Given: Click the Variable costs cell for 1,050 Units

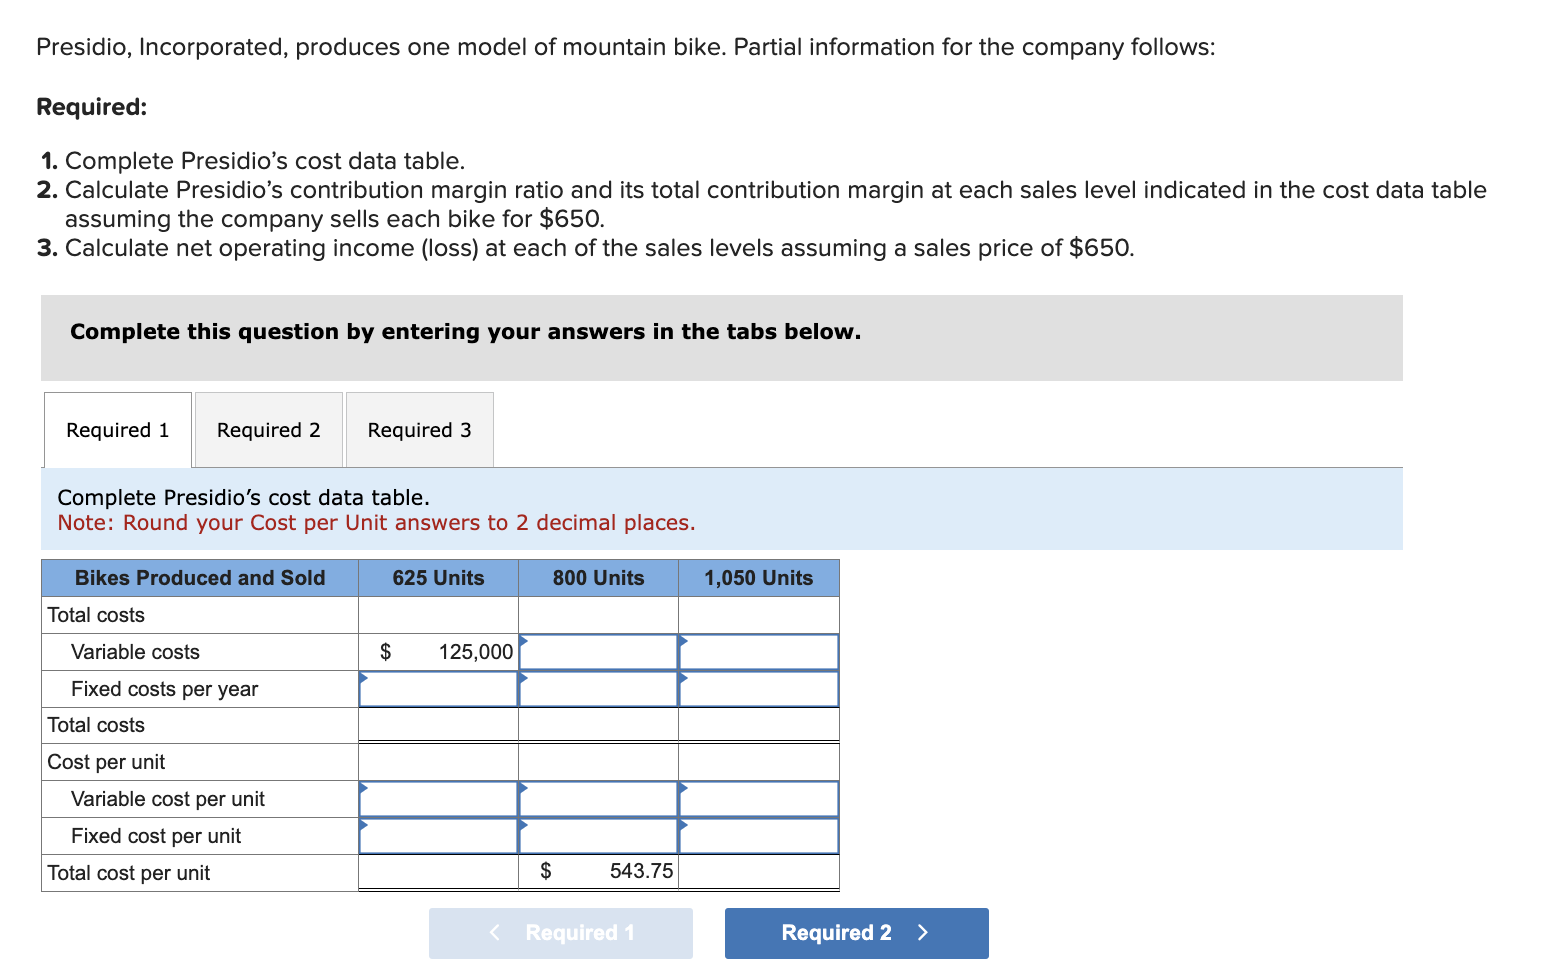Looking at the screenshot, I should click(x=758, y=651).
